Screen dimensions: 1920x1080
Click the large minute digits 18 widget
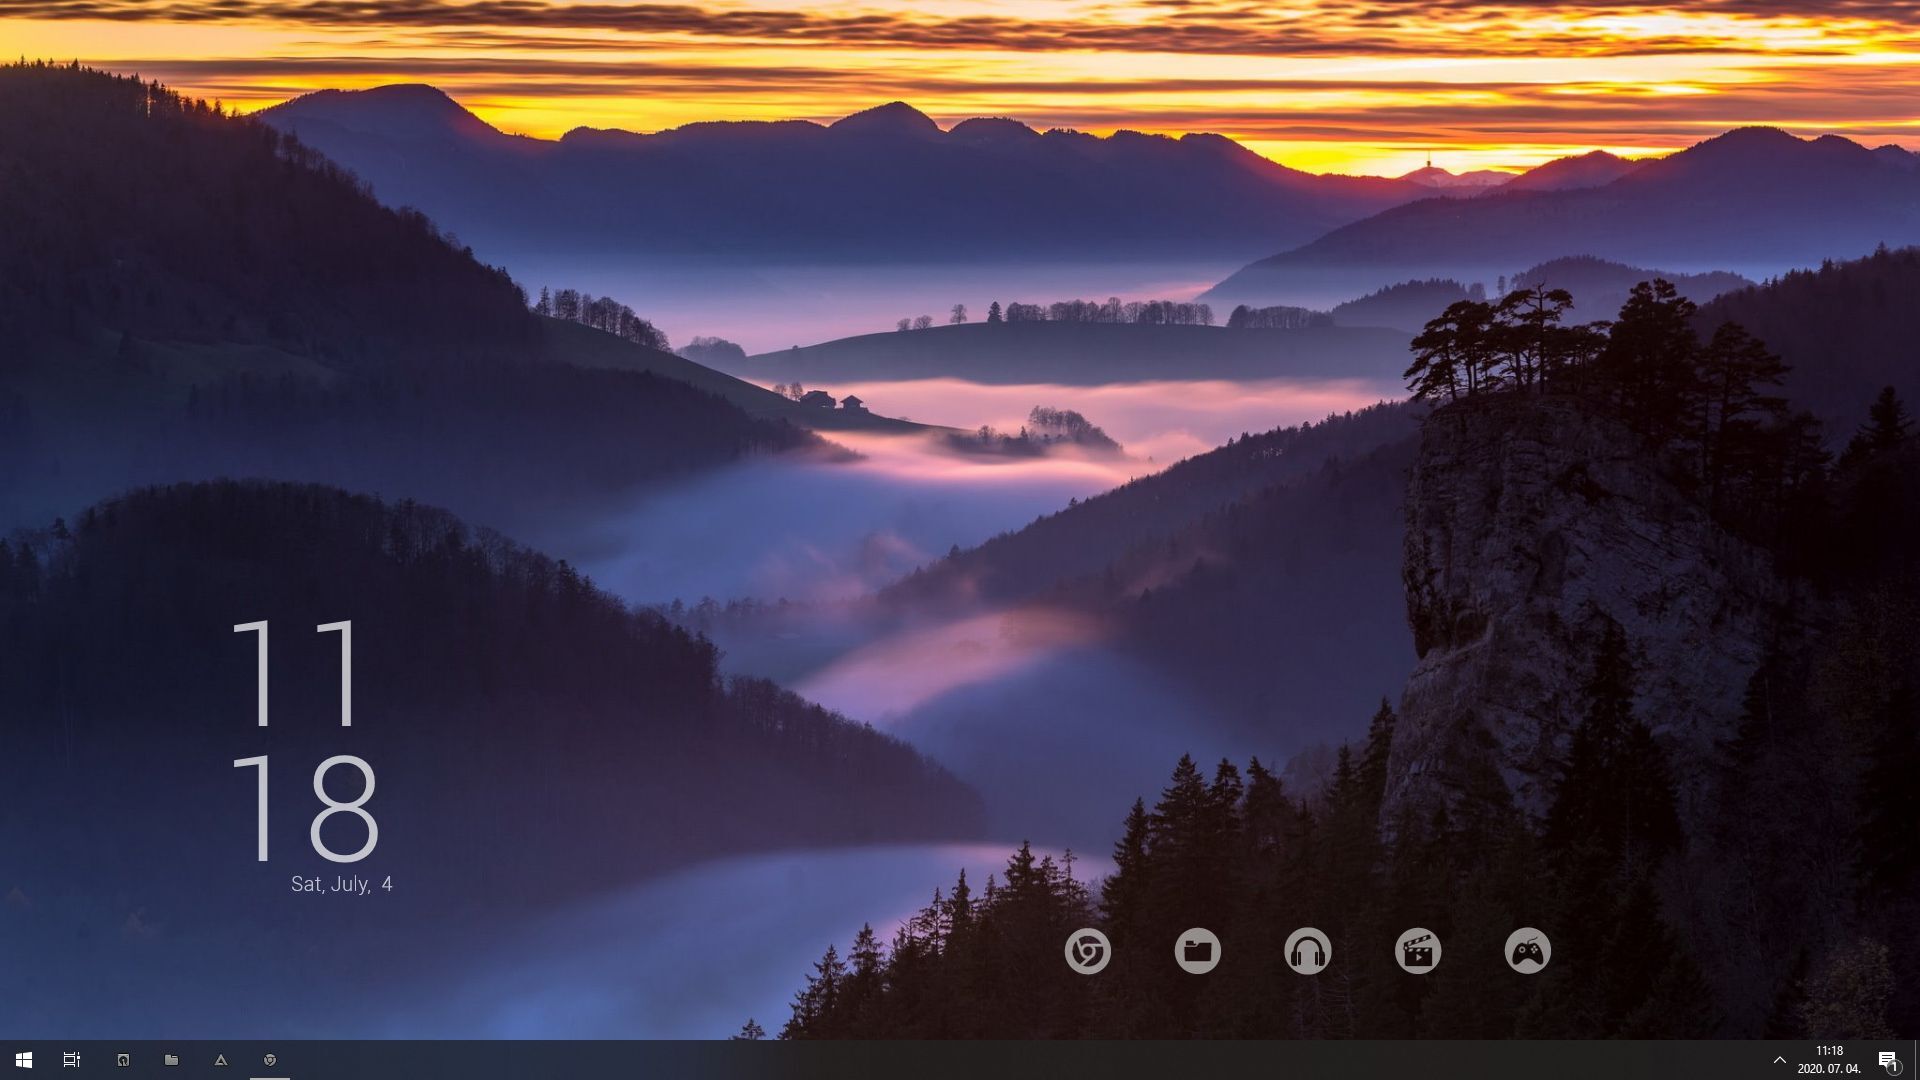[x=306, y=808]
